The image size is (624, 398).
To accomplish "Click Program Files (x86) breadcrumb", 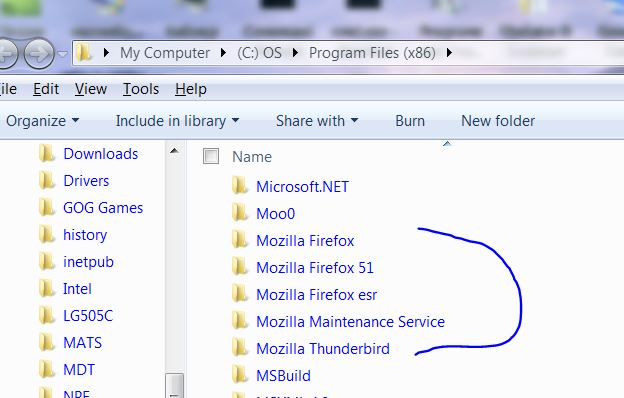I will 372,53.
